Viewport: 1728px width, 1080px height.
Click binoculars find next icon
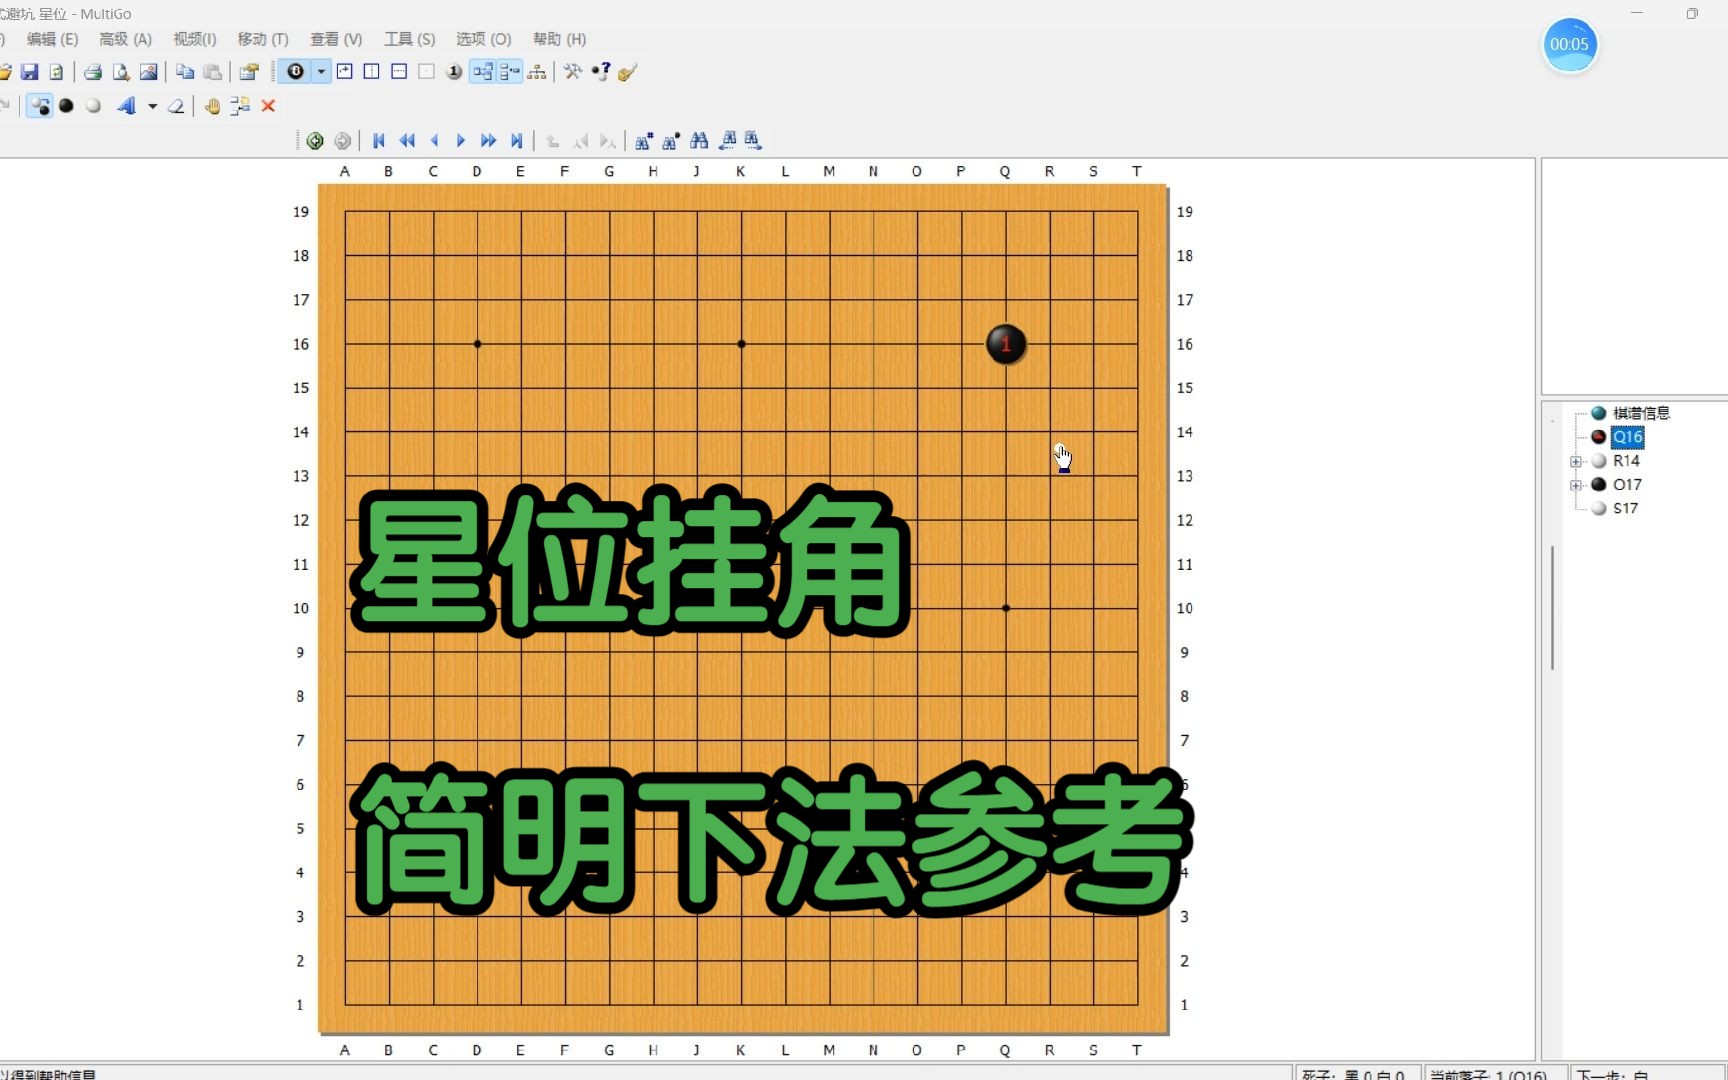pos(753,141)
